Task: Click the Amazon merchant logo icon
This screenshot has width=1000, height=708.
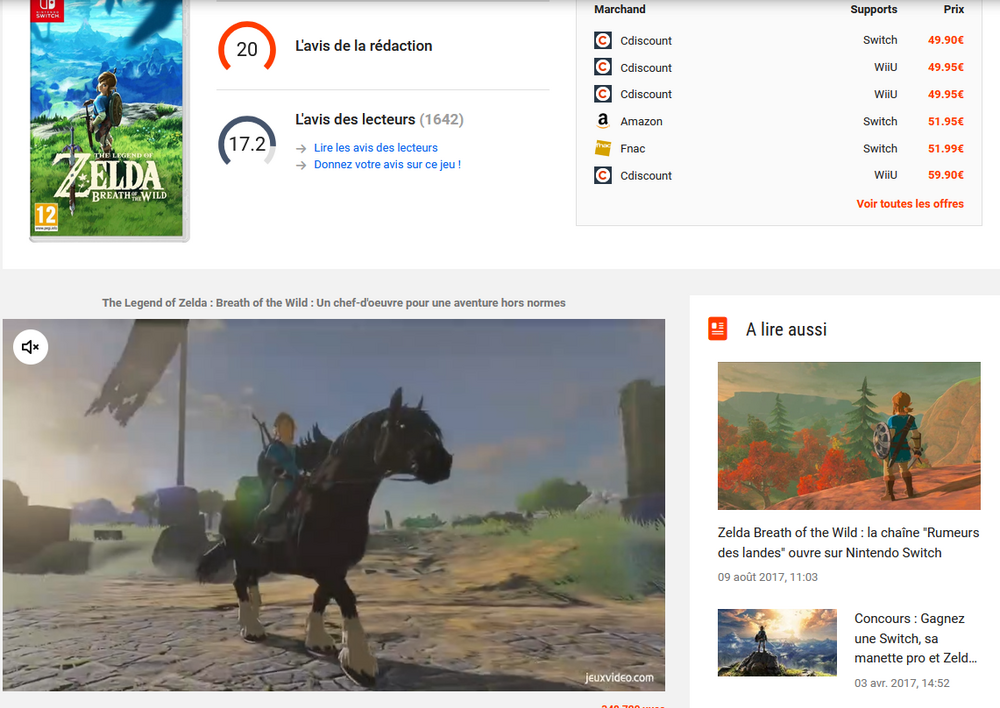Action: (602, 121)
